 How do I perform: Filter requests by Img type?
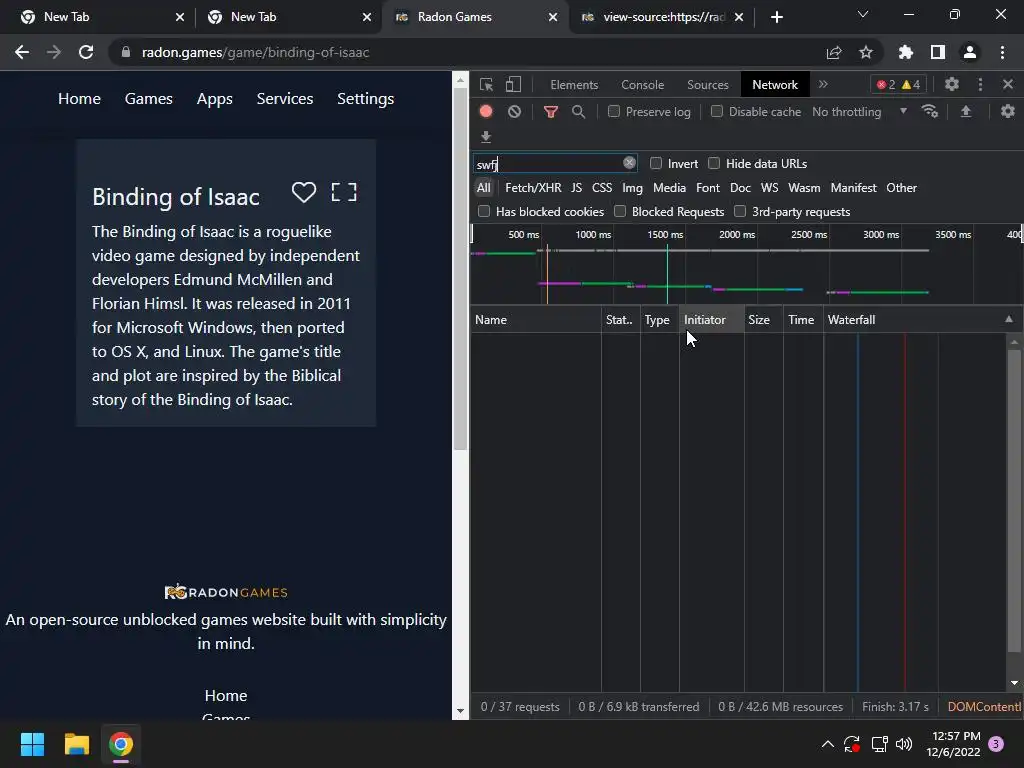point(632,187)
